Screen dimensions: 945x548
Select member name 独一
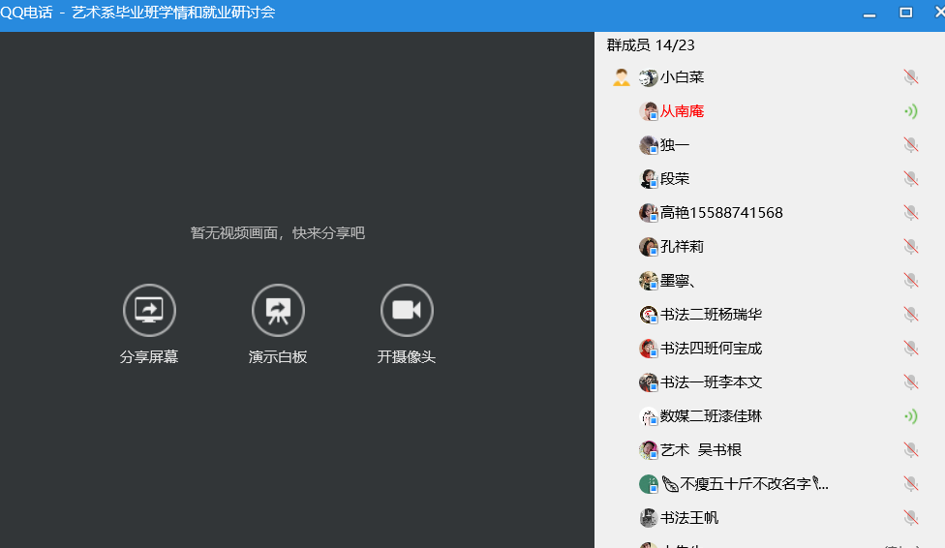pos(675,145)
